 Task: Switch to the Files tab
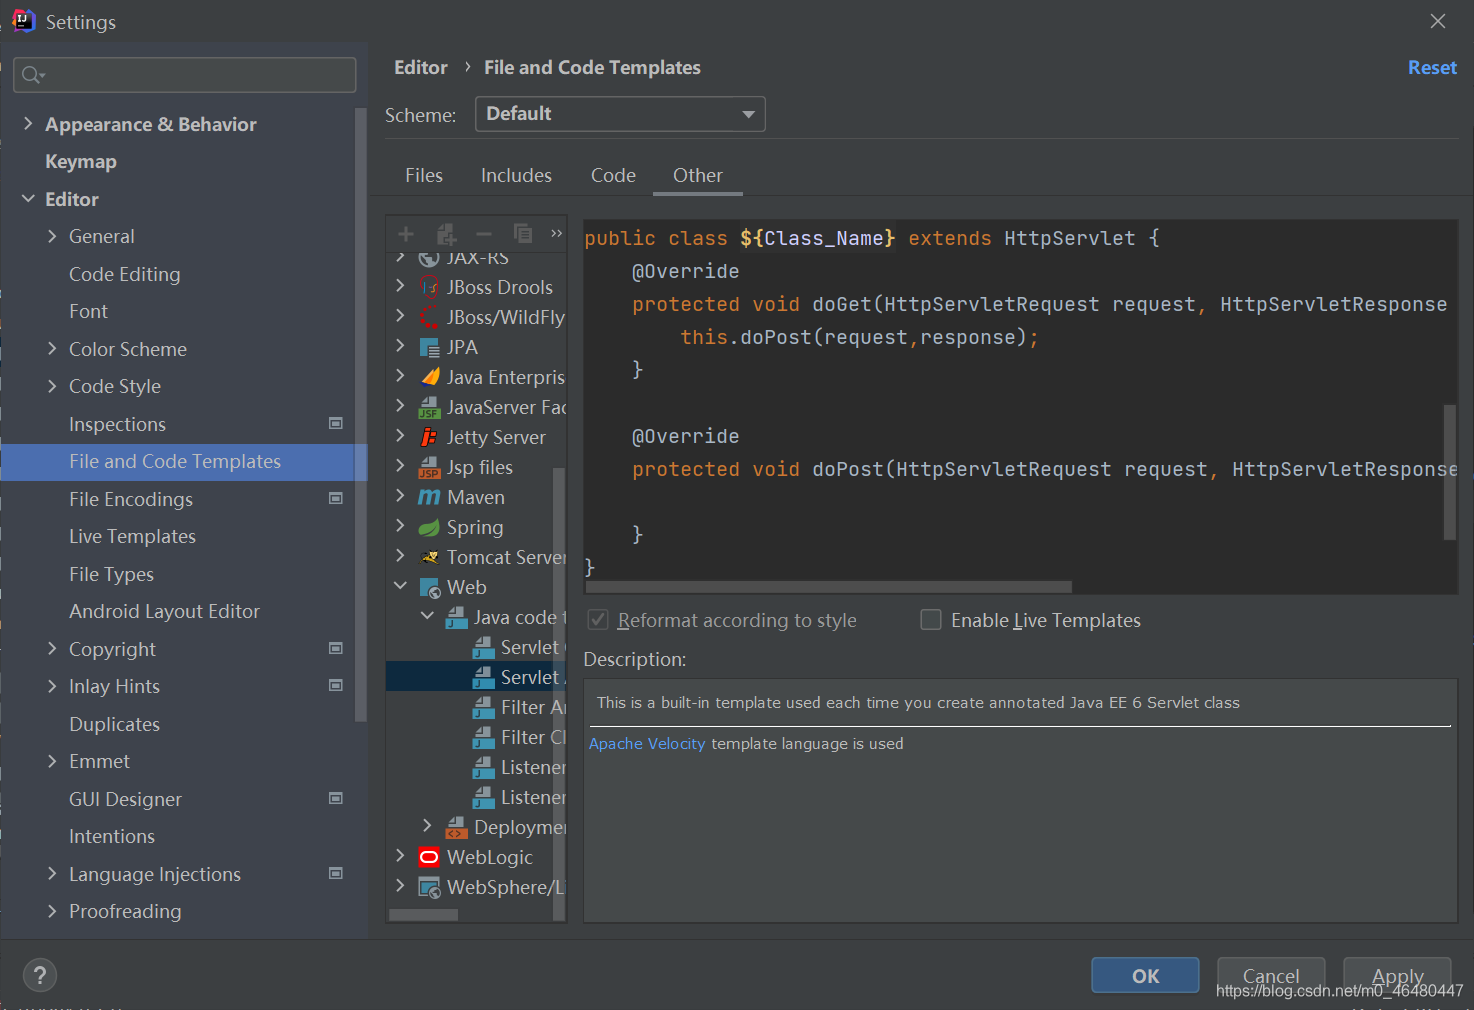[424, 175]
